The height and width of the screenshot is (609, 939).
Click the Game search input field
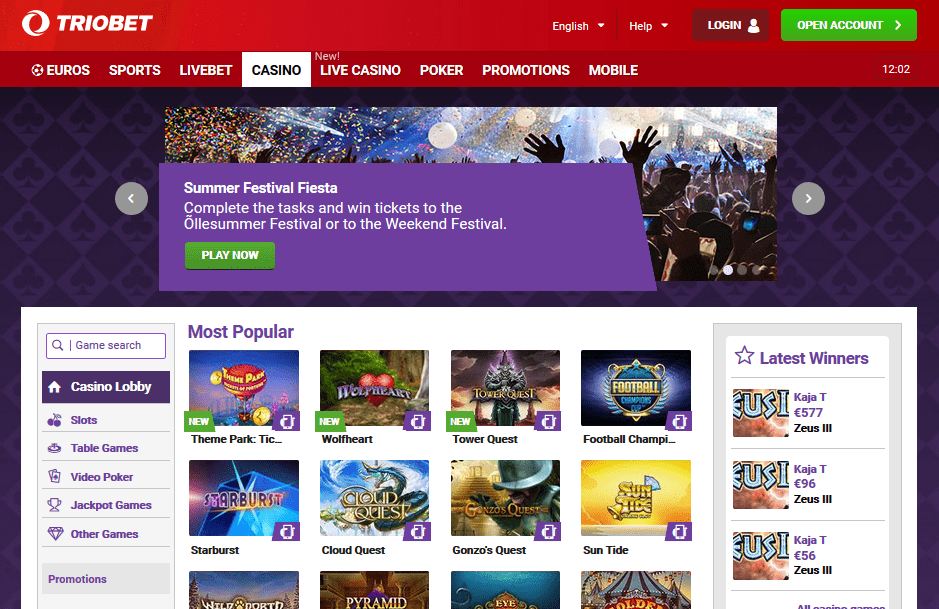106,346
